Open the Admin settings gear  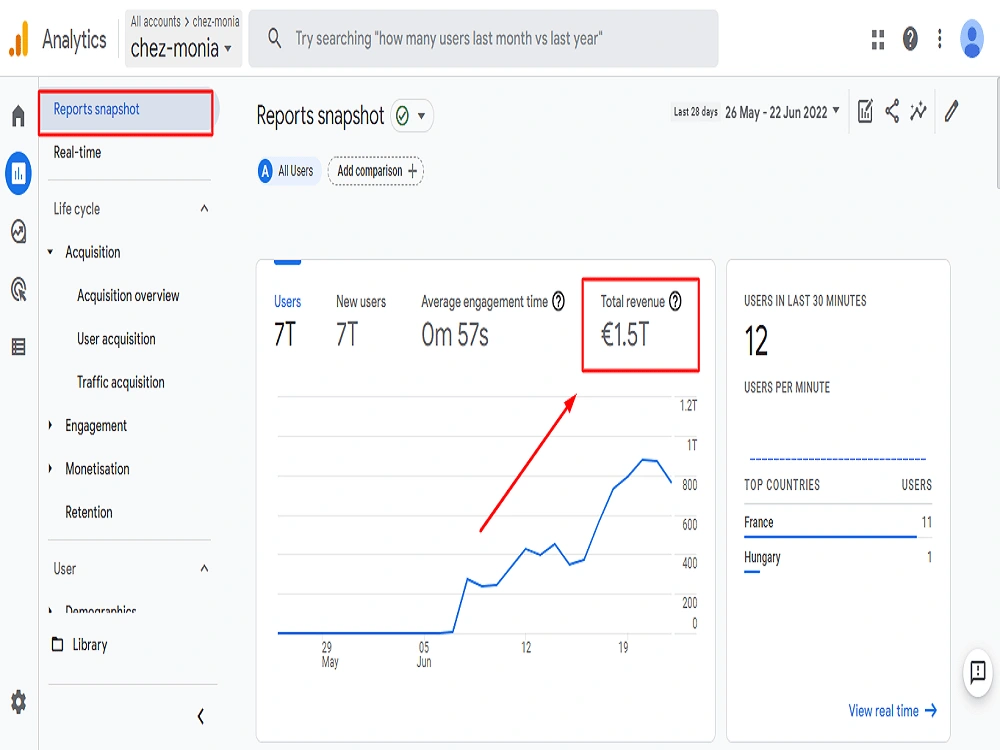(x=16, y=703)
